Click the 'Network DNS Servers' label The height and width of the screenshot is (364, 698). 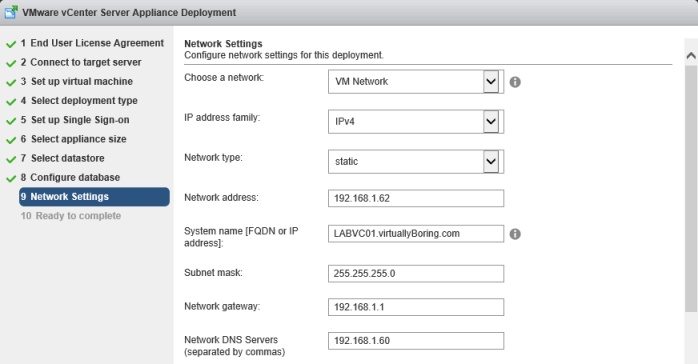coord(231,340)
